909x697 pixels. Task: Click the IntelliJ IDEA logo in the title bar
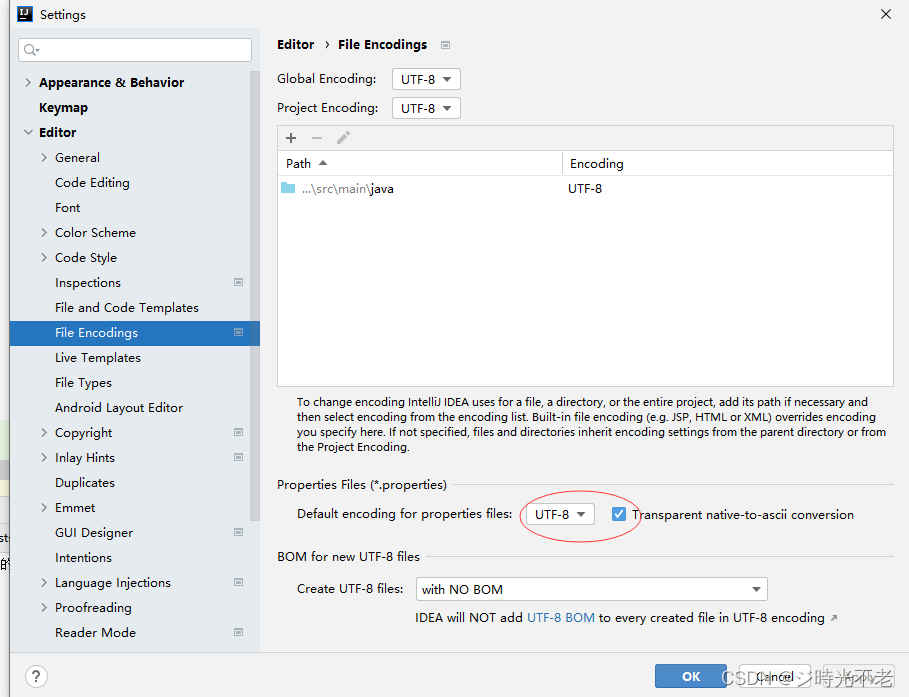pos(25,14)
